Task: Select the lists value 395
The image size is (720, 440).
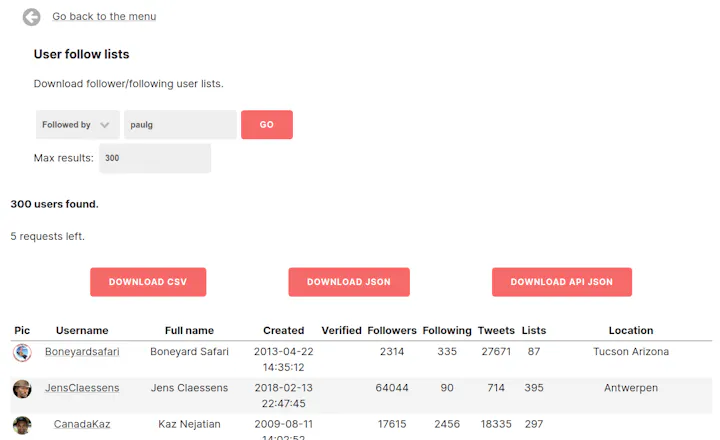Action: 534,388
